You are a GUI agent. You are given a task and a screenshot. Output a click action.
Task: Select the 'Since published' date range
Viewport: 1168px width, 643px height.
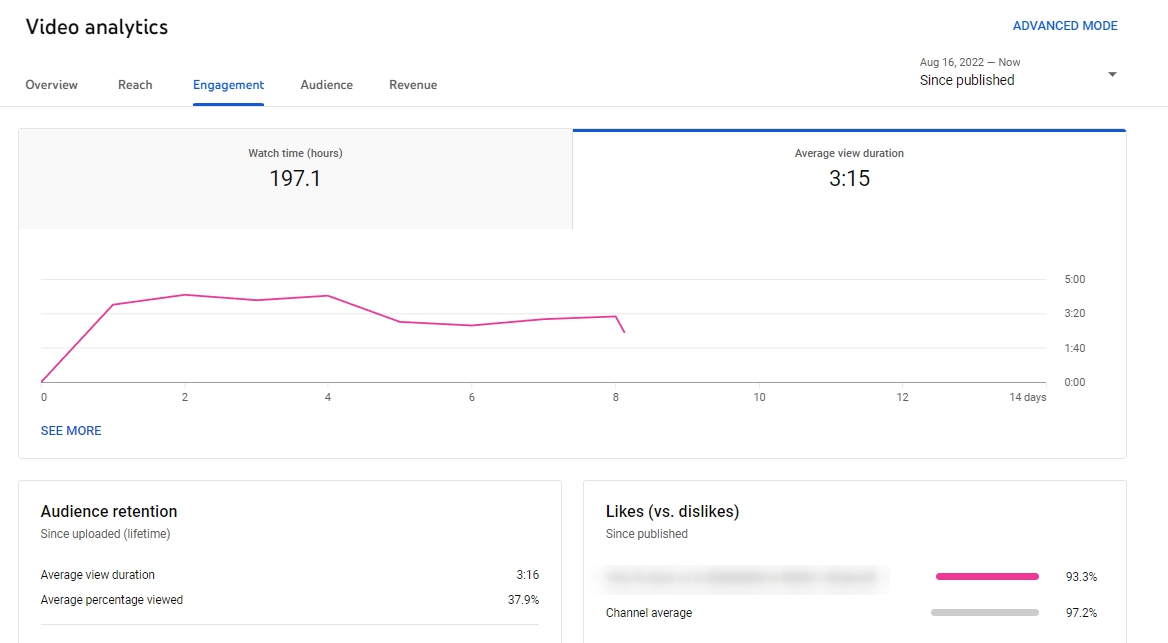coord(966,80)
